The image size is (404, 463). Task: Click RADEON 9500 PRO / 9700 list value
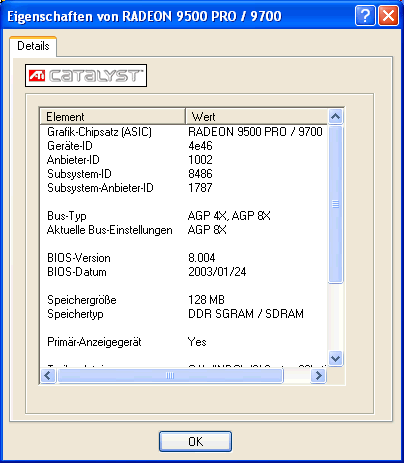(255, 132)
